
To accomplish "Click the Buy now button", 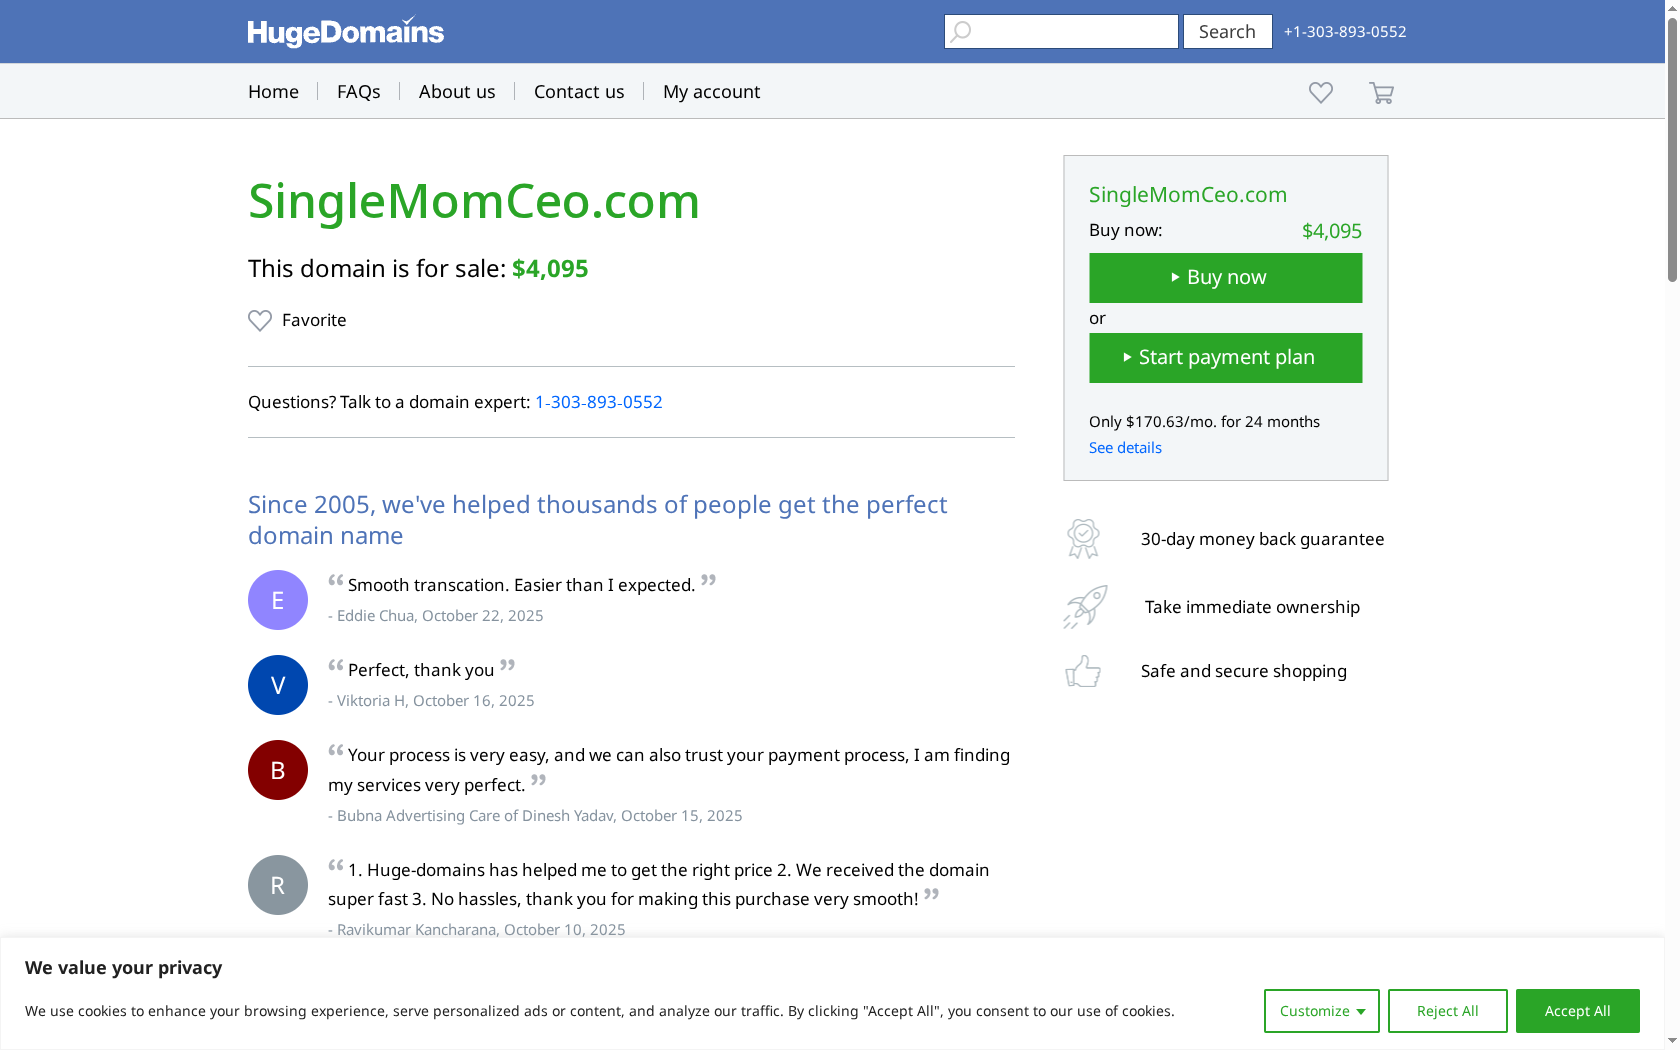I will [x=1225, y=277].
